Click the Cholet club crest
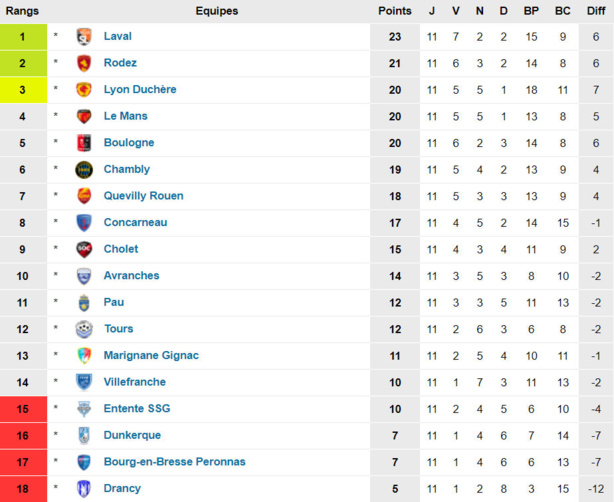 tap(84, 249)
